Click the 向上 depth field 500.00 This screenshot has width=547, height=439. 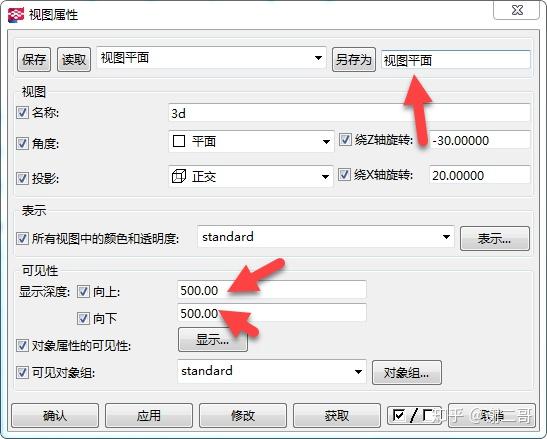coord(272,290)
